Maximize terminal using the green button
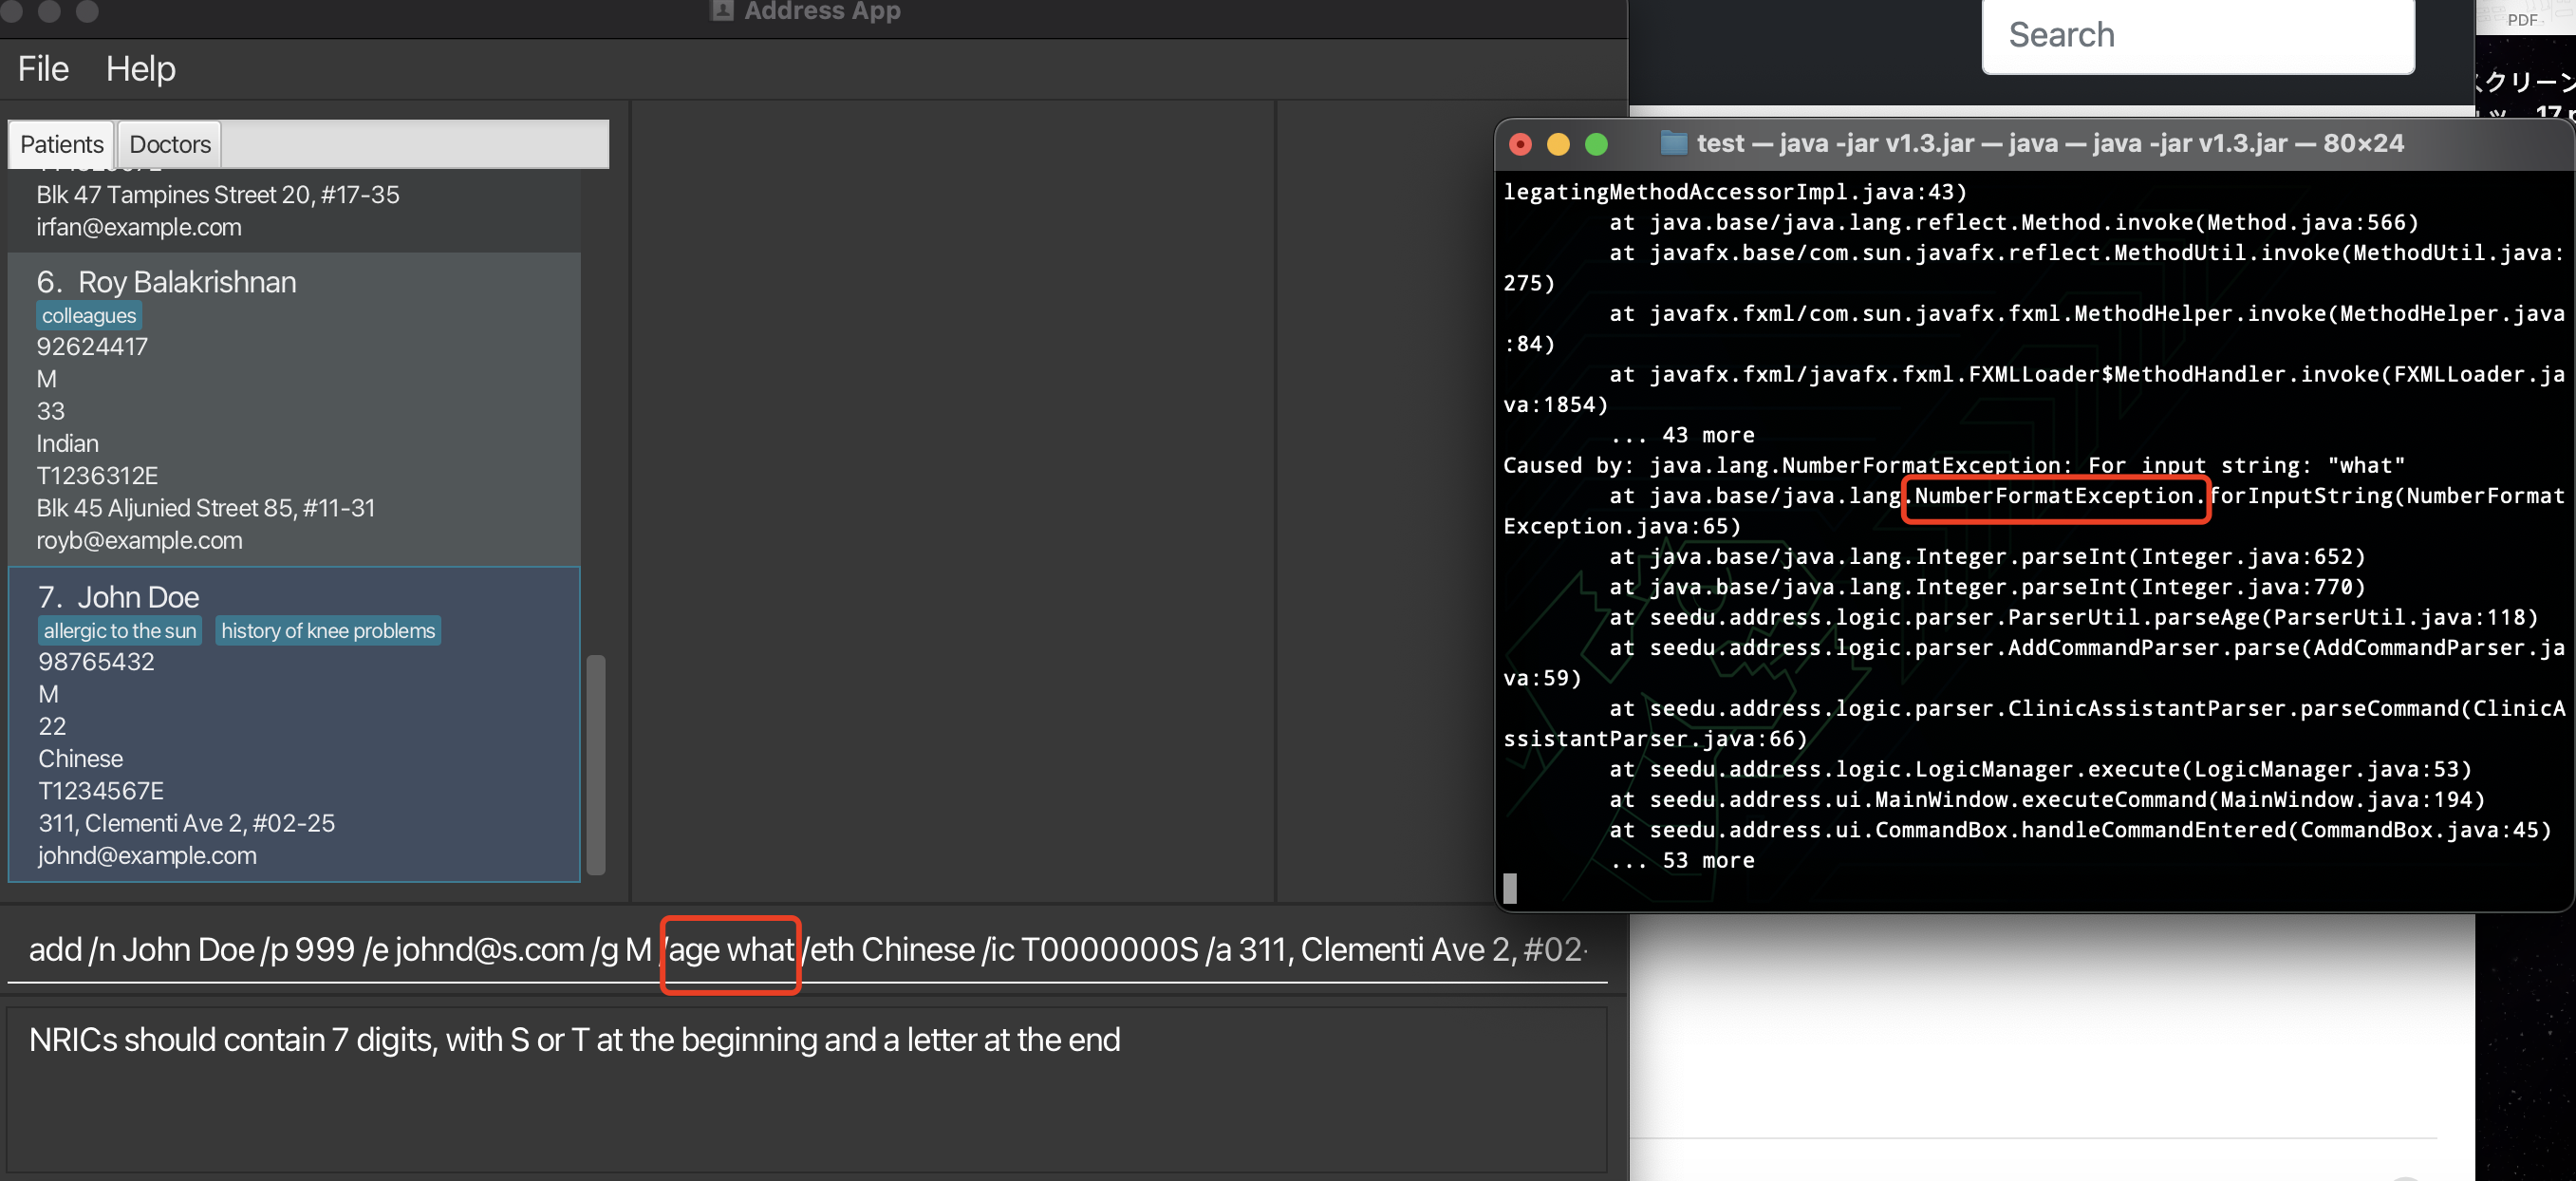This screenshot has width=2576, height=1181. click(1596, 144)
